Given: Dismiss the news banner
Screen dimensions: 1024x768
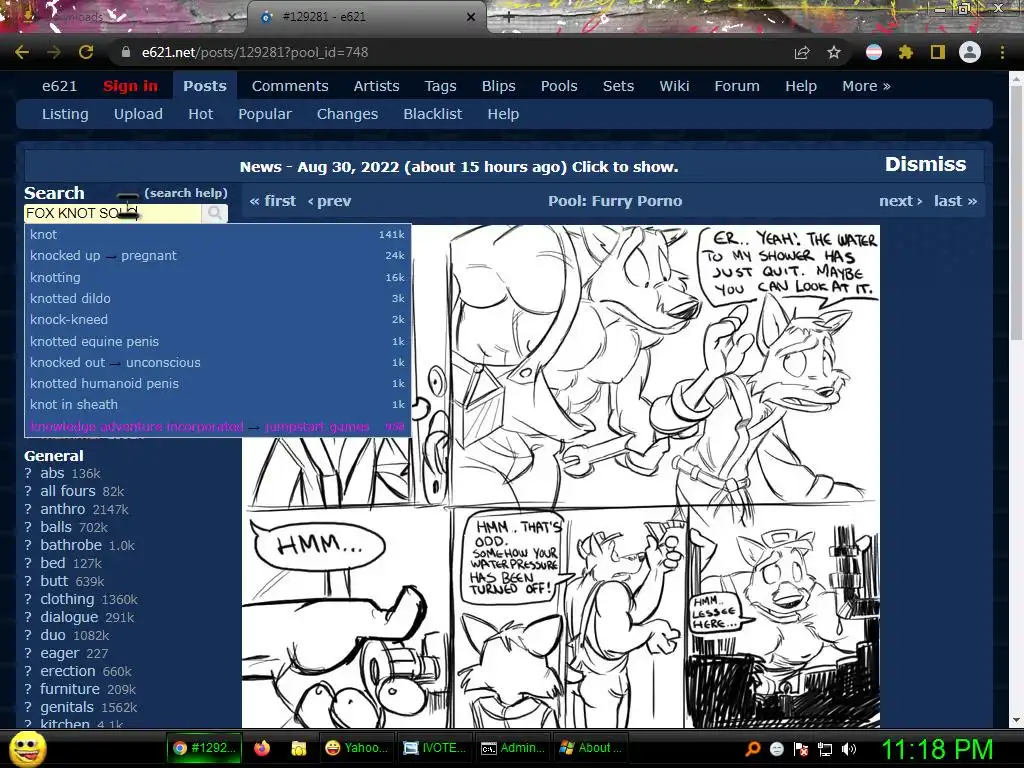Looking at the screenshot, I should (x=925, y=164).
